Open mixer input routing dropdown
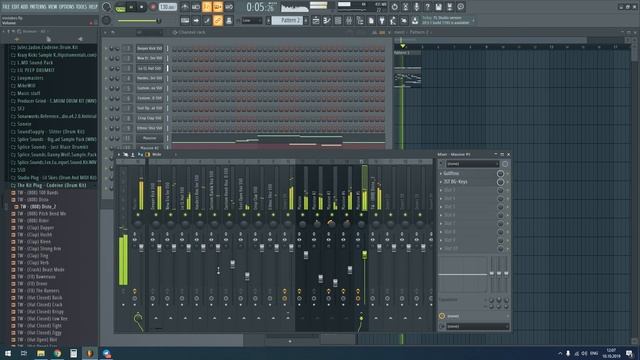This screenshot has height=360, width=640. [x=472, y=164]
